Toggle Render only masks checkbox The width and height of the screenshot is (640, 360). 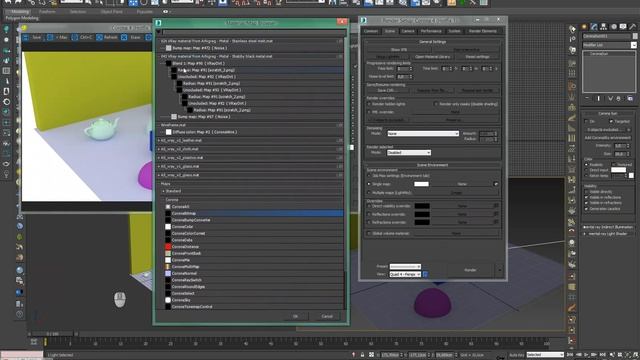tap(436, 104)
